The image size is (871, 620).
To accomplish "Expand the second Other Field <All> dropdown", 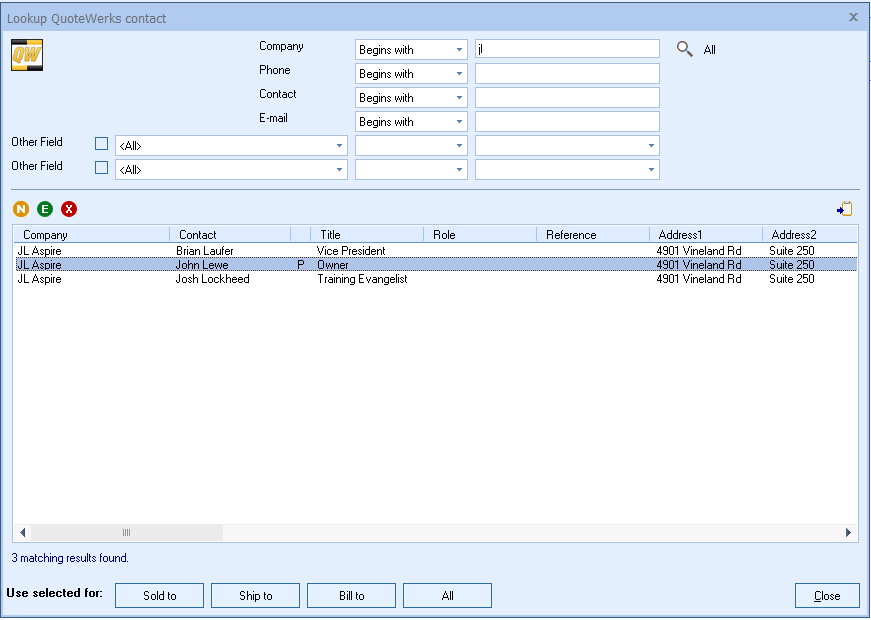I will click(231, 169).
